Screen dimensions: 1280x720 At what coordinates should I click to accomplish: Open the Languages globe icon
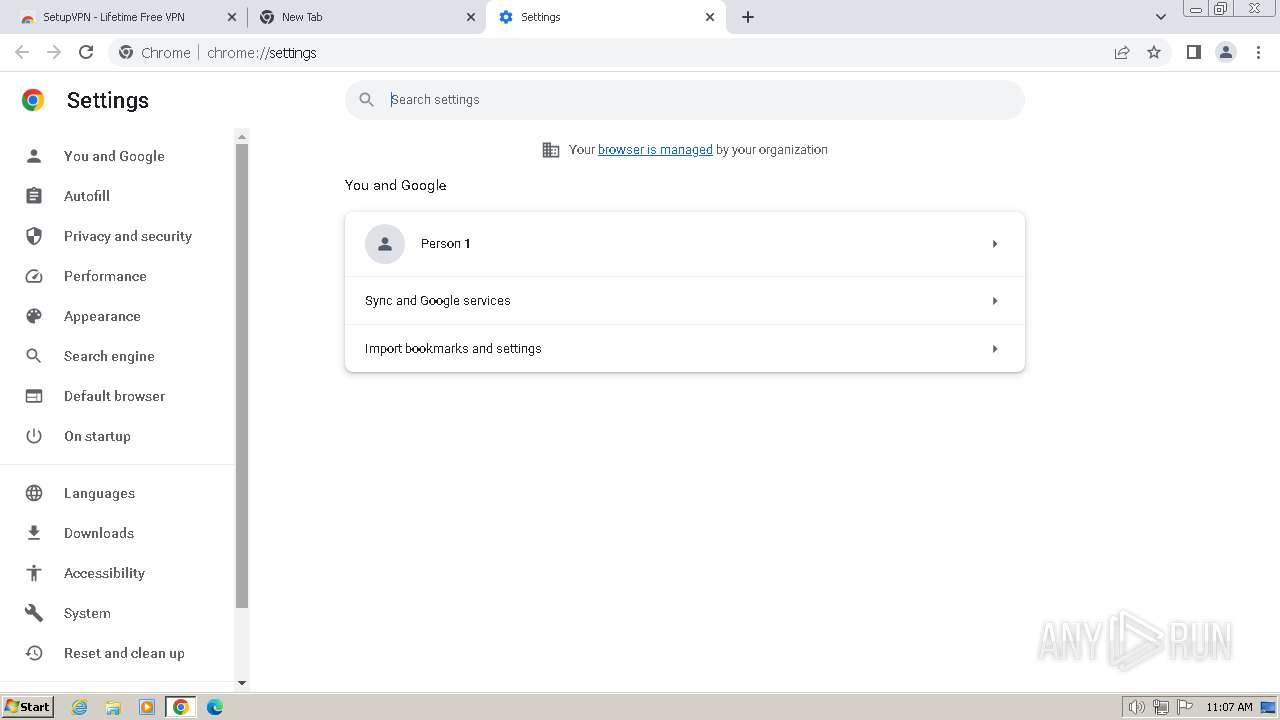click(x=34, y=493)
